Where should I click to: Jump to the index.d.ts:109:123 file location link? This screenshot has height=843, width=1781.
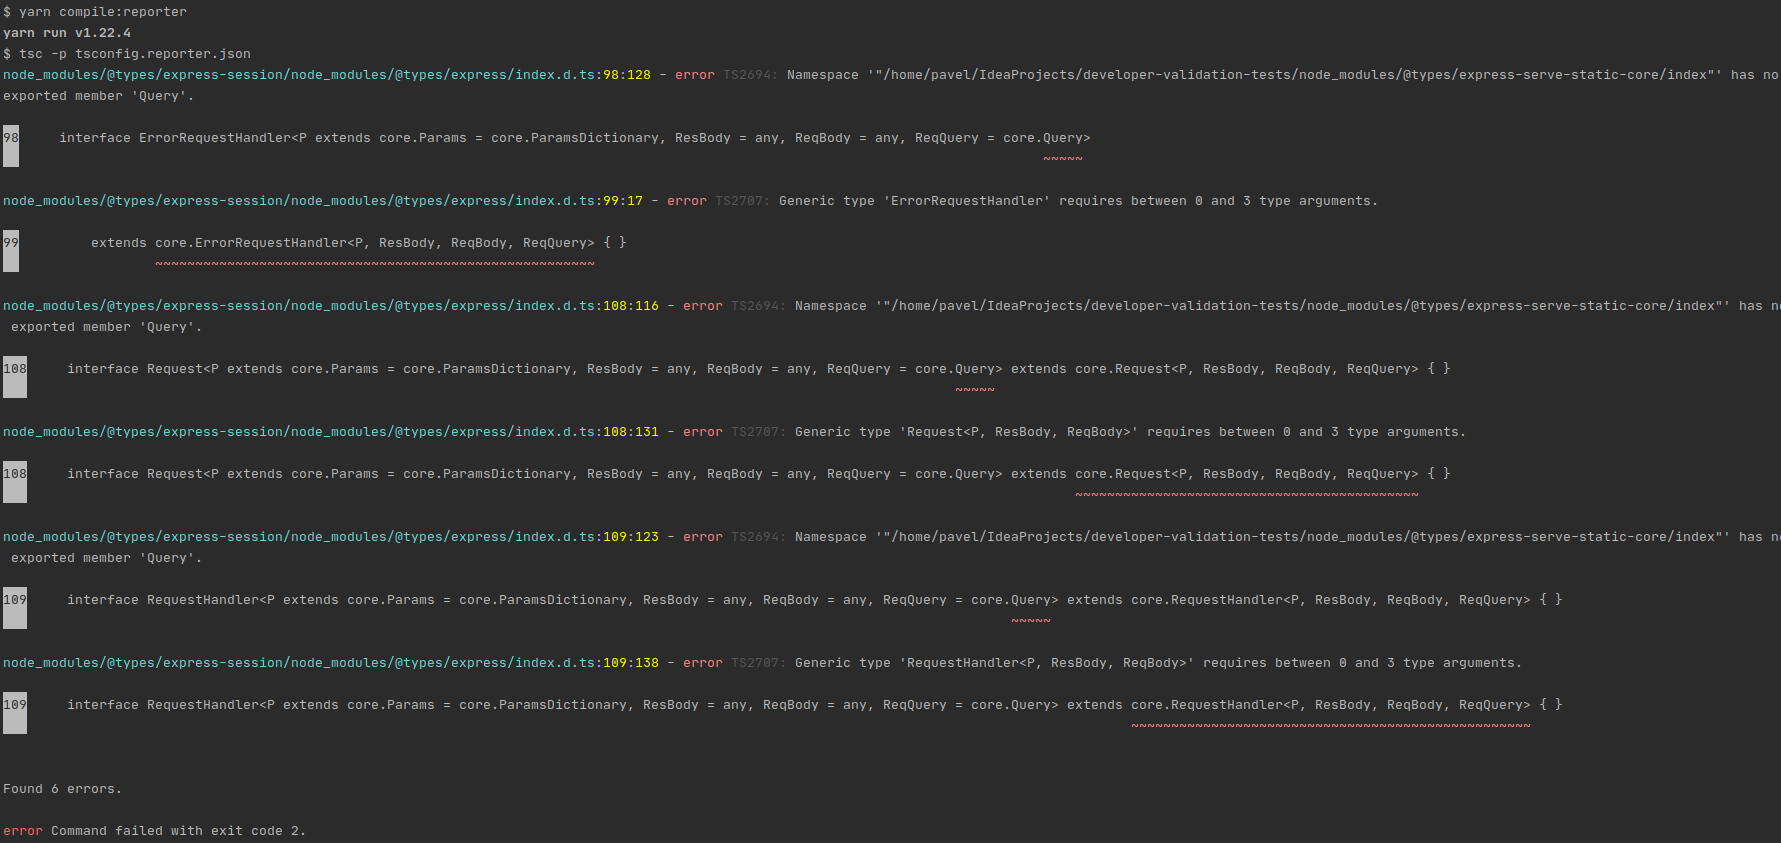331,537
